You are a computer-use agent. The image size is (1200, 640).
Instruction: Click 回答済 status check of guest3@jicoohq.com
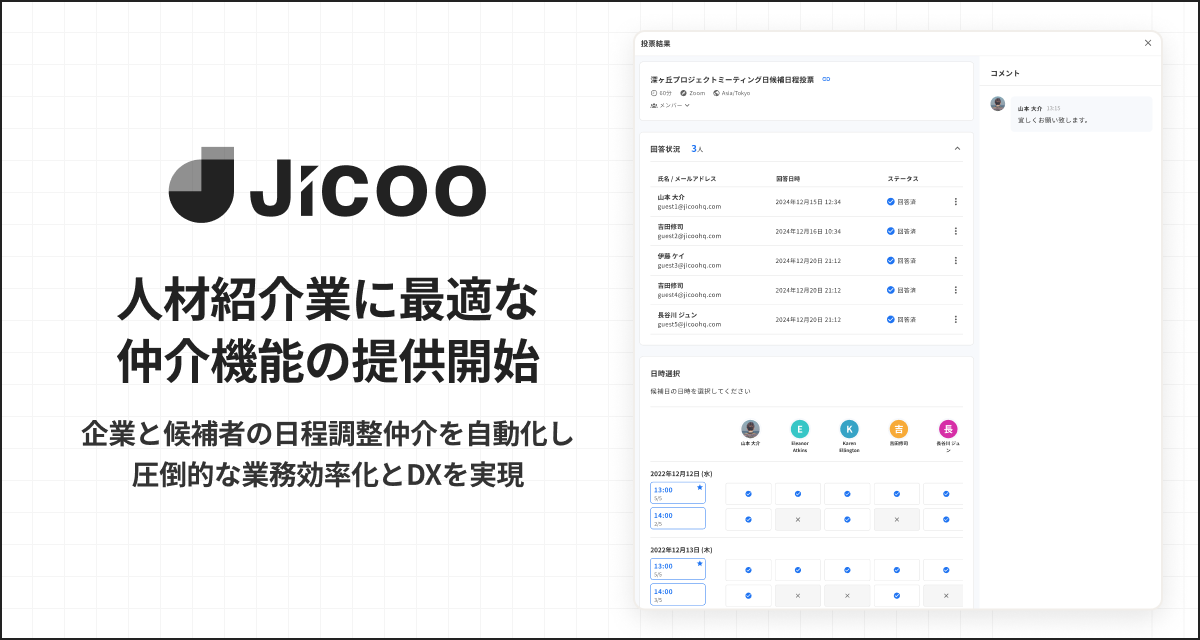tap(891, 260)
